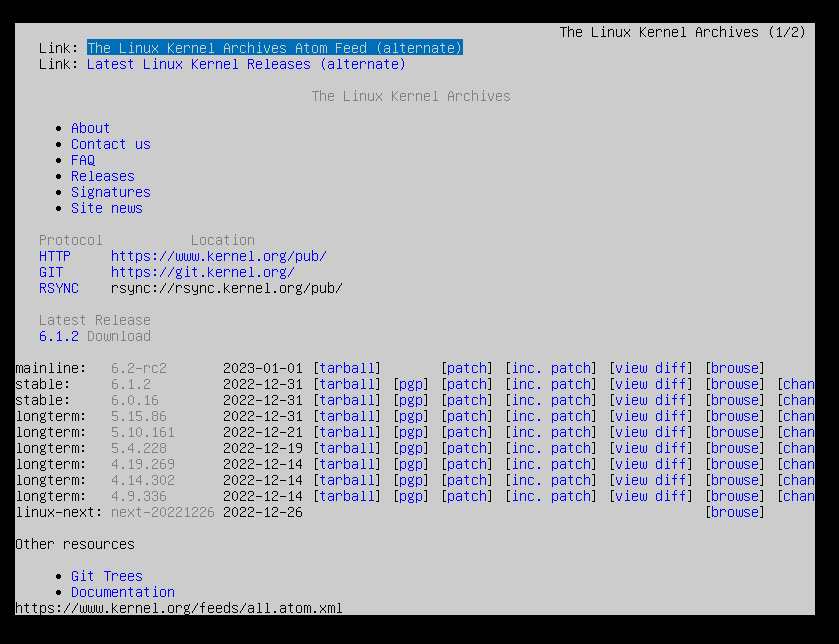Browse the mainline 6.2-rc2 tree
The image size is (839, 644).
point(735,369)
